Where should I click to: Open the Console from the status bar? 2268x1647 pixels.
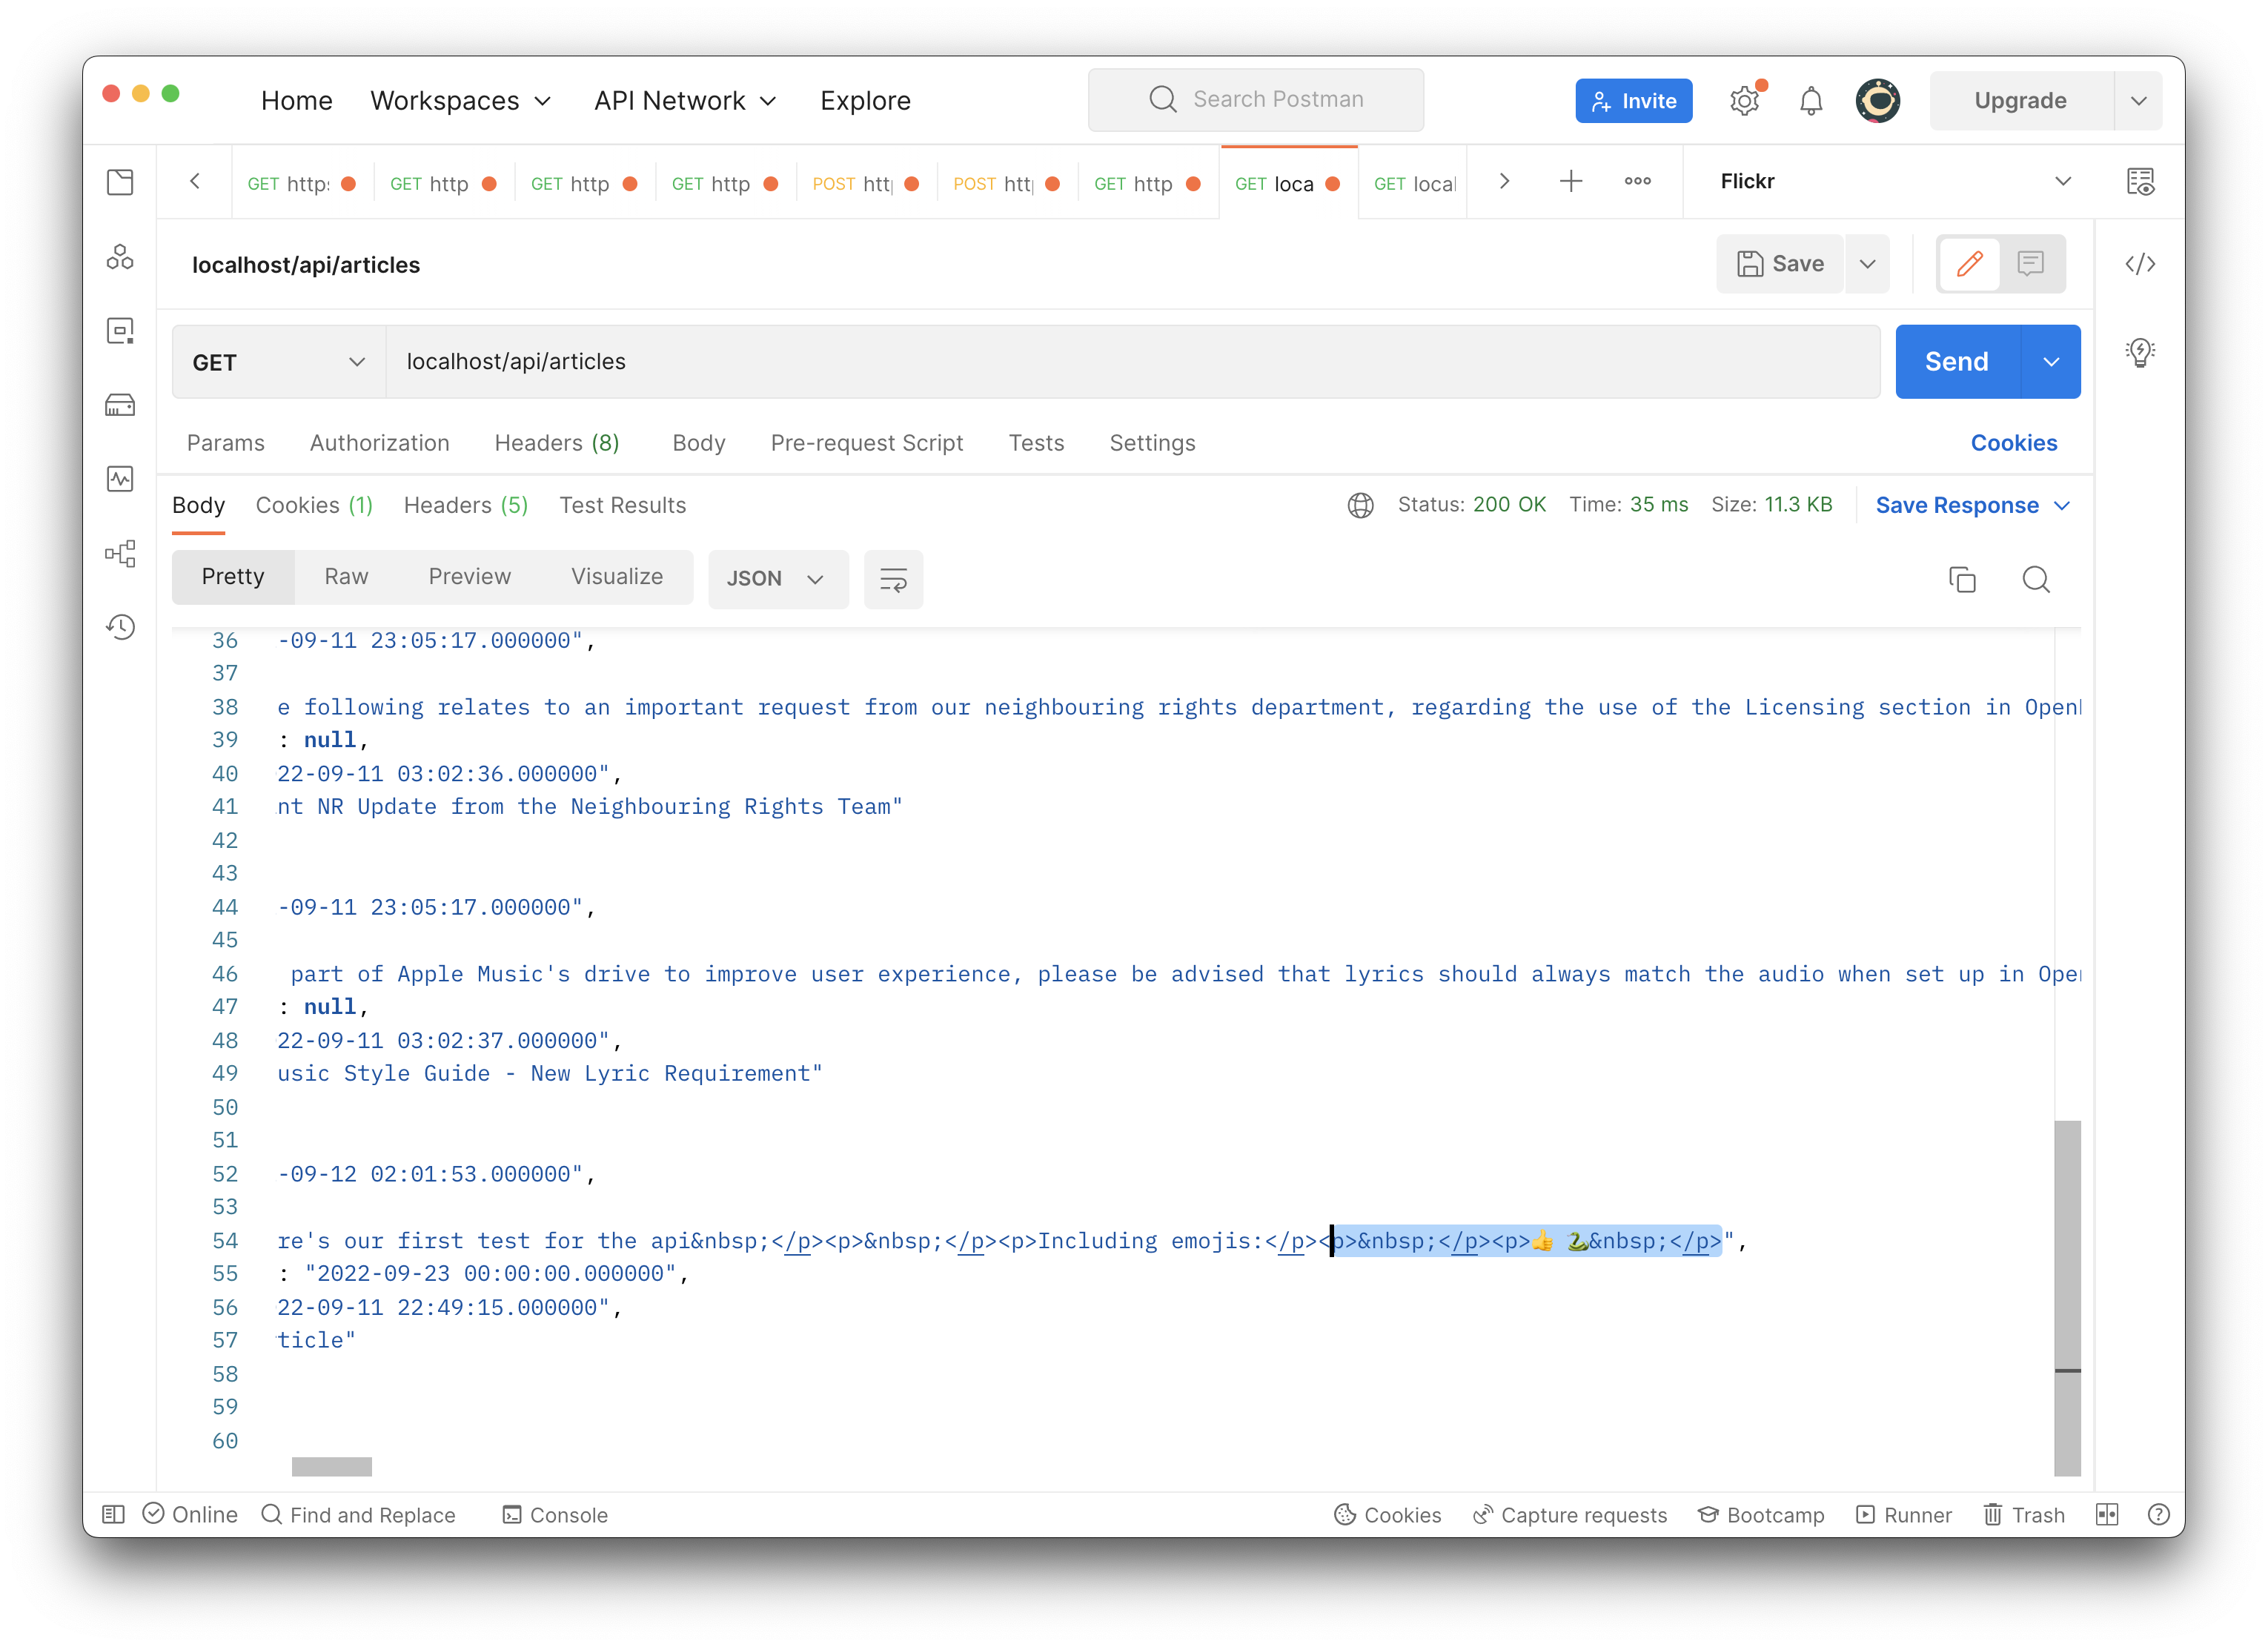(x=555, y=1514)
